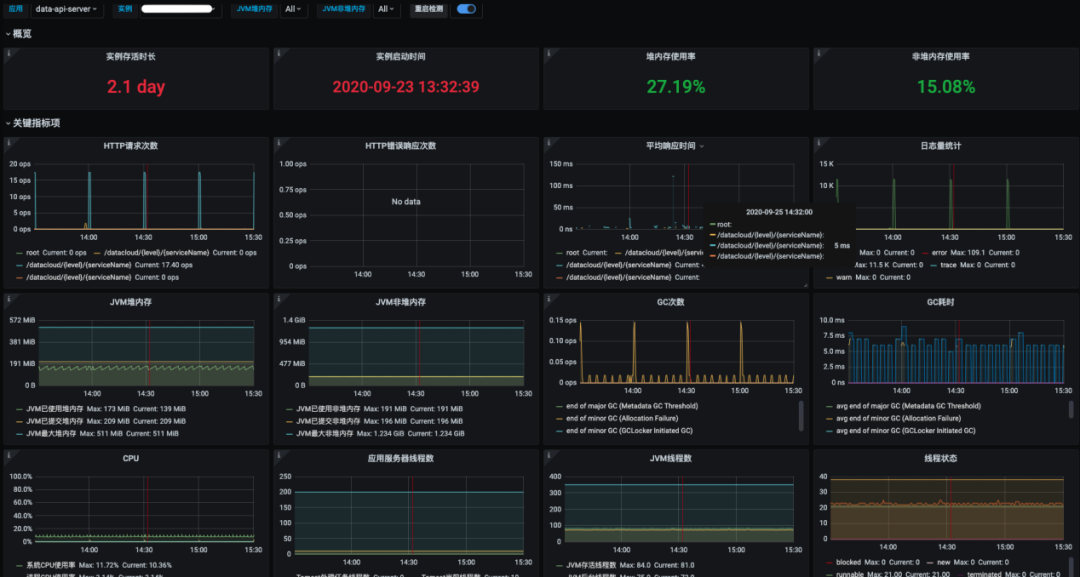Open 日志量统计 panel title menu
Screen dimensions: 1080x577
point(940,146)
